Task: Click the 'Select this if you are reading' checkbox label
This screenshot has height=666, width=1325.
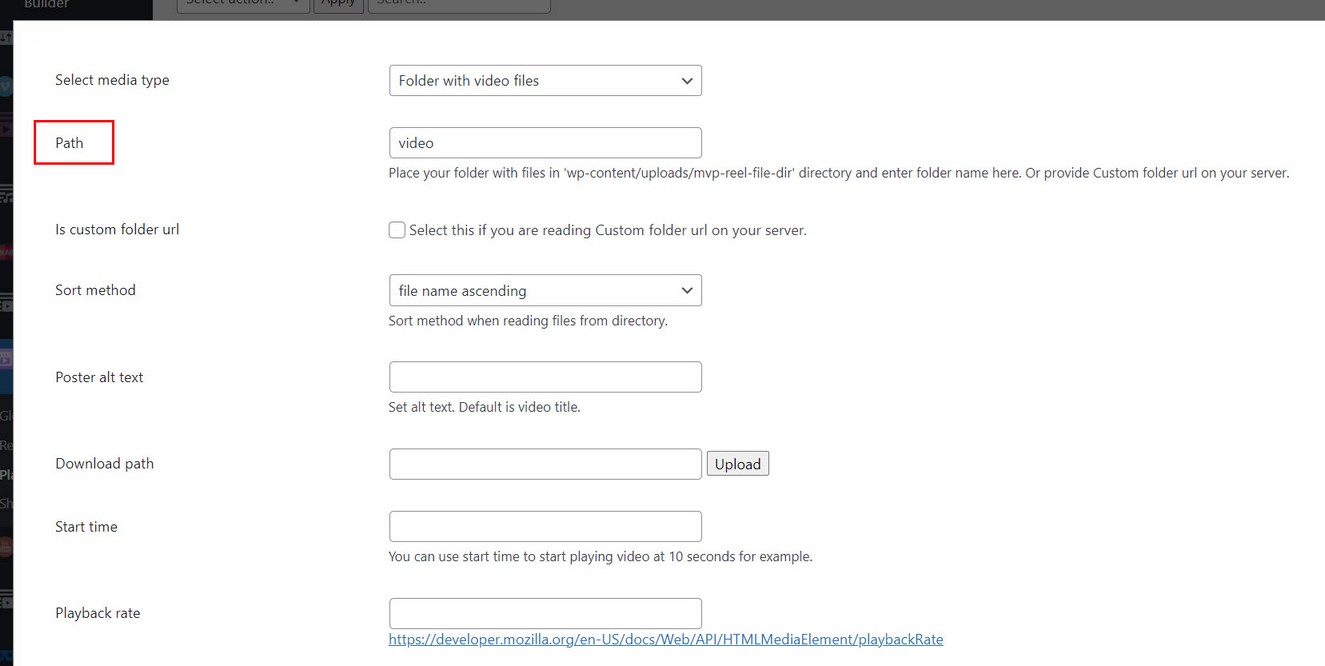Action: coord(607,230)
